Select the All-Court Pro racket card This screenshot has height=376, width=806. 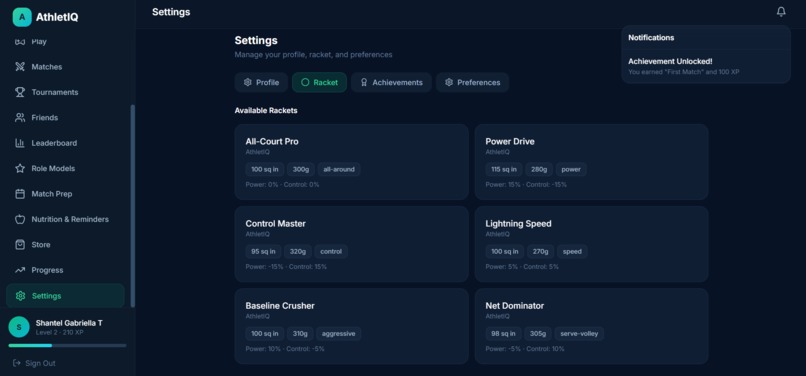(352, 162)
